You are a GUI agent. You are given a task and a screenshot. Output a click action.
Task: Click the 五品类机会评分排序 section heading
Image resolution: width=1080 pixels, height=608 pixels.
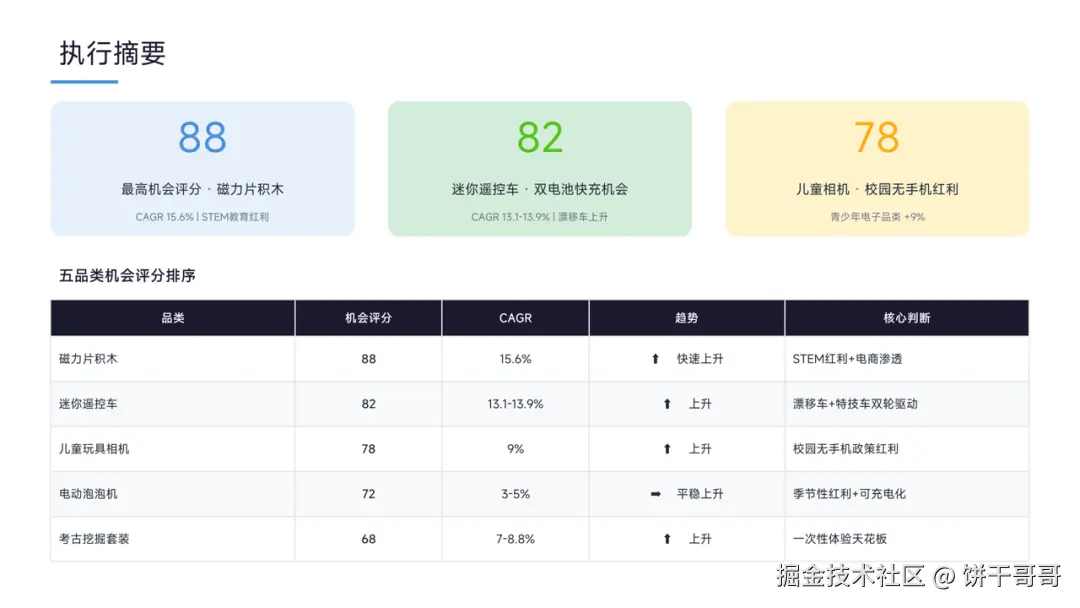(x=127, y=276)
